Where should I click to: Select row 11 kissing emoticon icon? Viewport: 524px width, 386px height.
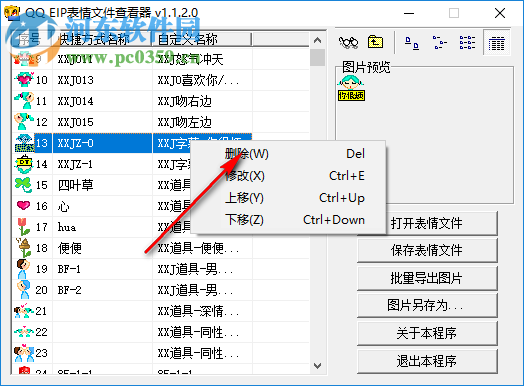coord(23,101)
